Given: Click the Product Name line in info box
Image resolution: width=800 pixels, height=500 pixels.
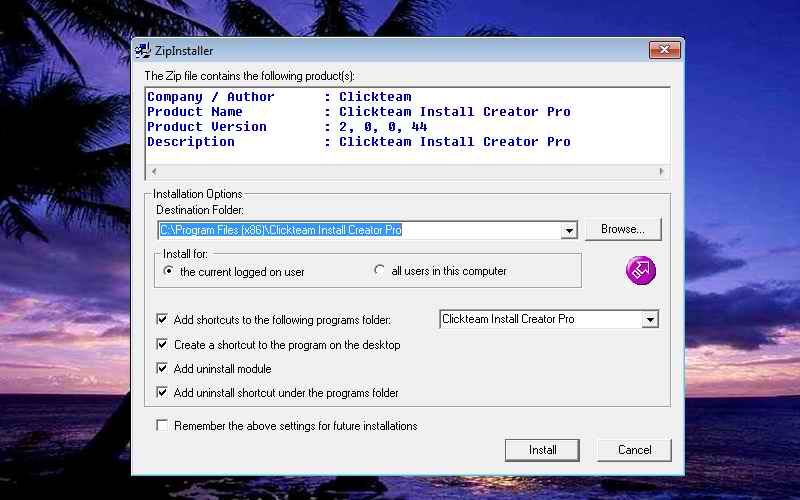Looking at the screenshot, I should [358, 112].
